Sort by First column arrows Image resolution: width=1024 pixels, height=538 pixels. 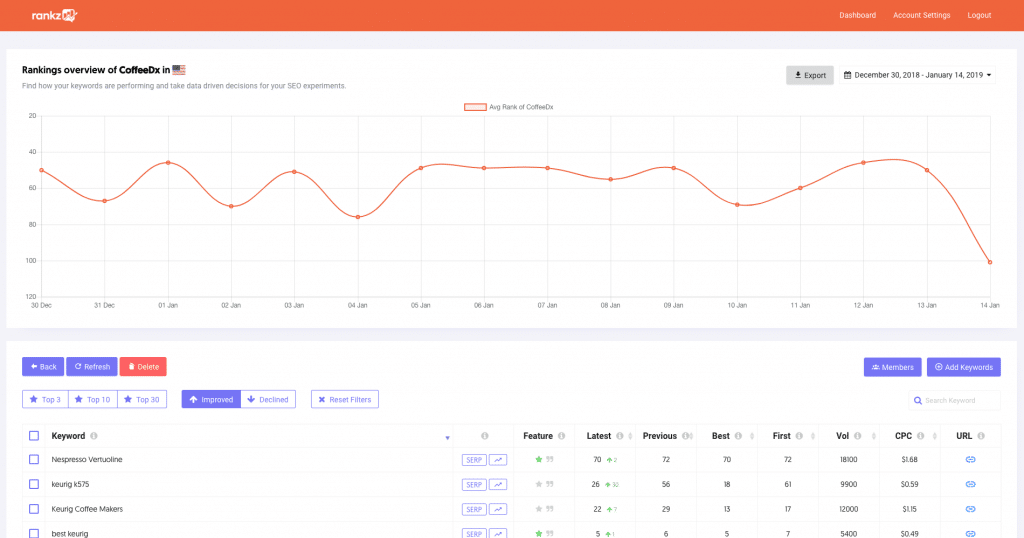point(813,436)
